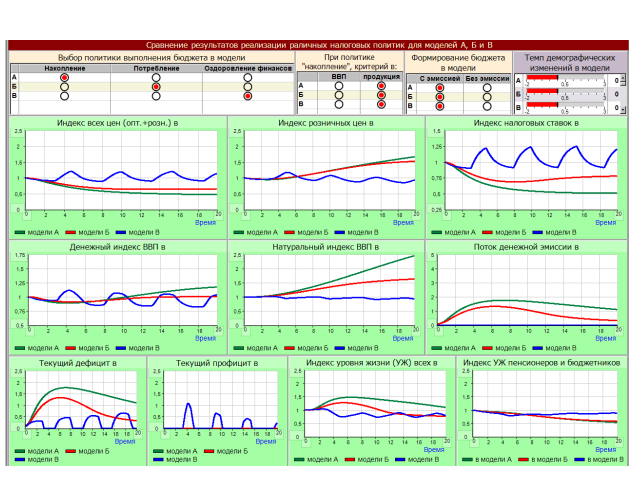Click the Оздоровление финансов column header

247,68
